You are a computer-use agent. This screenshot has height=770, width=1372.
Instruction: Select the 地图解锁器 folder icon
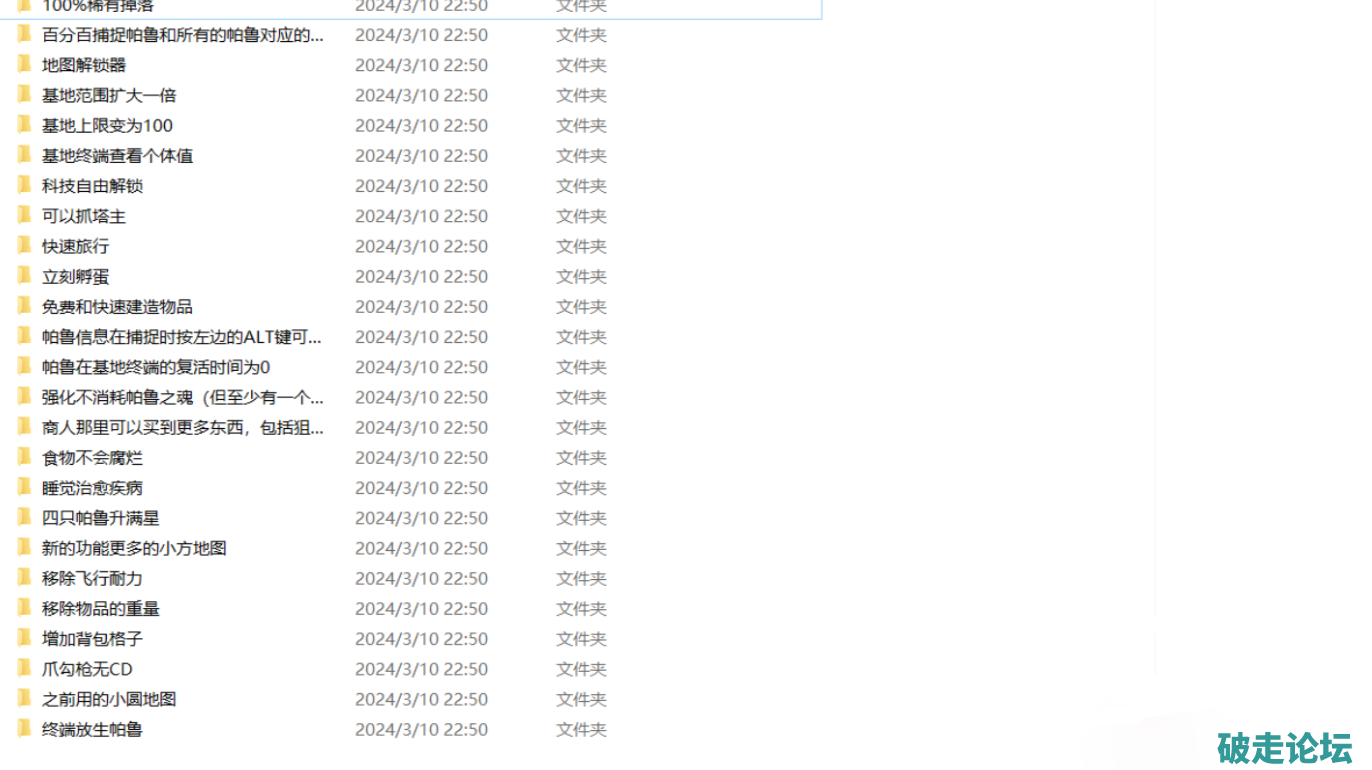pyautogui.click(x=24, y=65)
